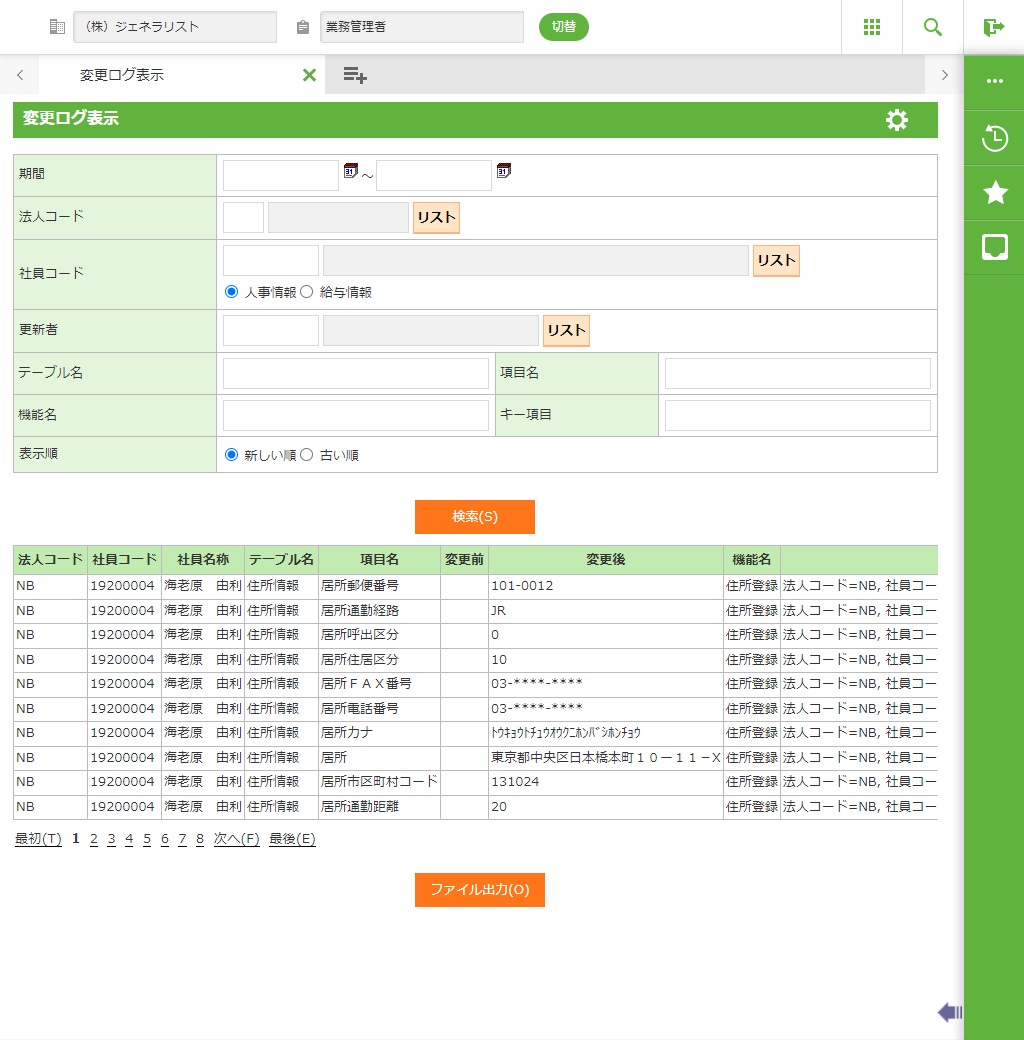Click the 検索(S) button
The width and height of the screenshot is (1024, 1040).
[475, 517]
